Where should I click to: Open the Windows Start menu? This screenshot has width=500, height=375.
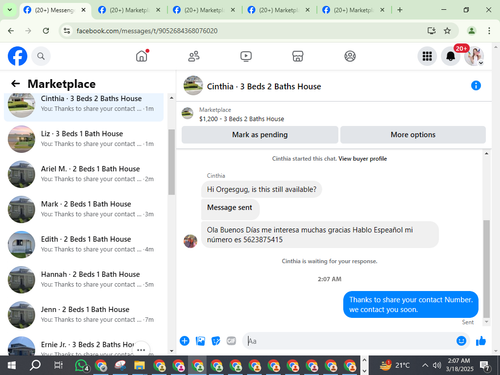(x=11, y=365)
